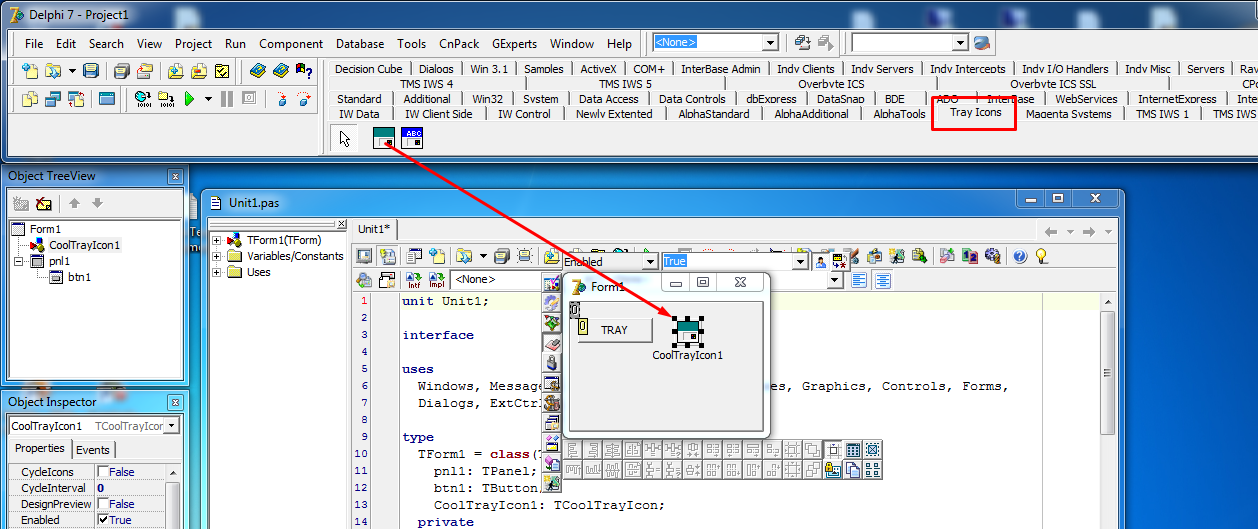Collapse the pnl1 node in Object TreeView
The height and width of the screenshot is (529, 1258).
18,261
